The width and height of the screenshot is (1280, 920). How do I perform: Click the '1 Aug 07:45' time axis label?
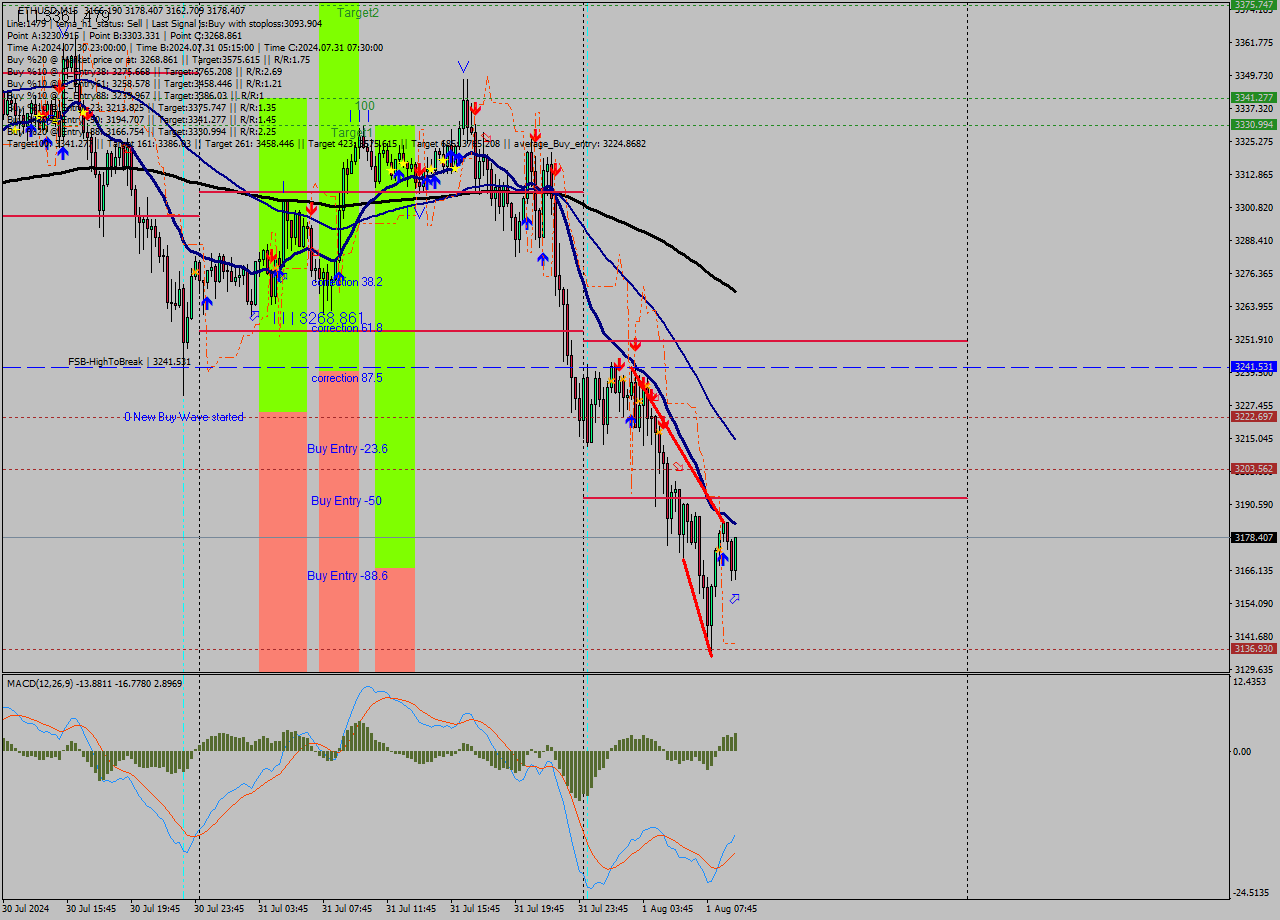coord(731,909)
